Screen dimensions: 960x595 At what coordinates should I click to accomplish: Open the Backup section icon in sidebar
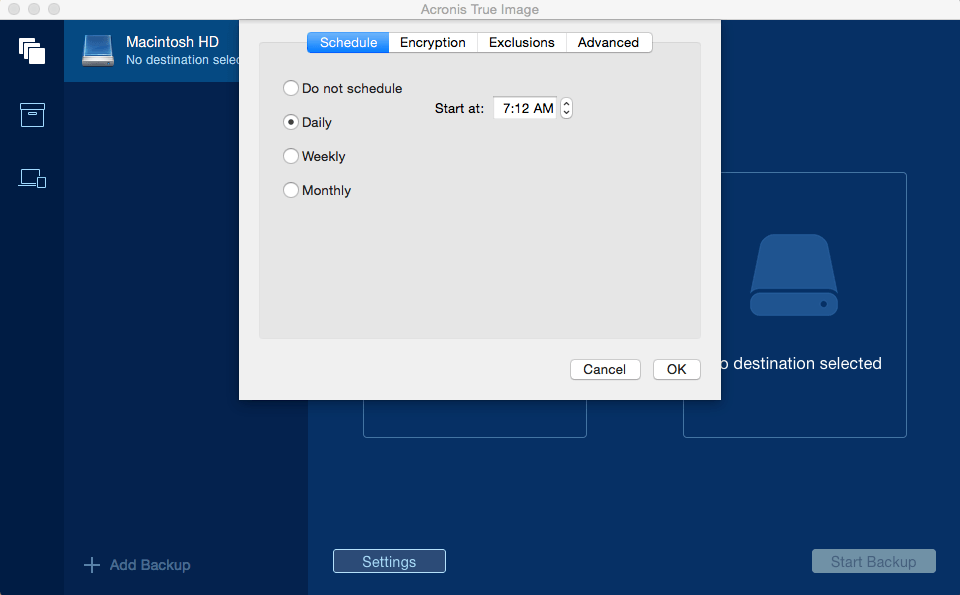(x=32, y=51)
